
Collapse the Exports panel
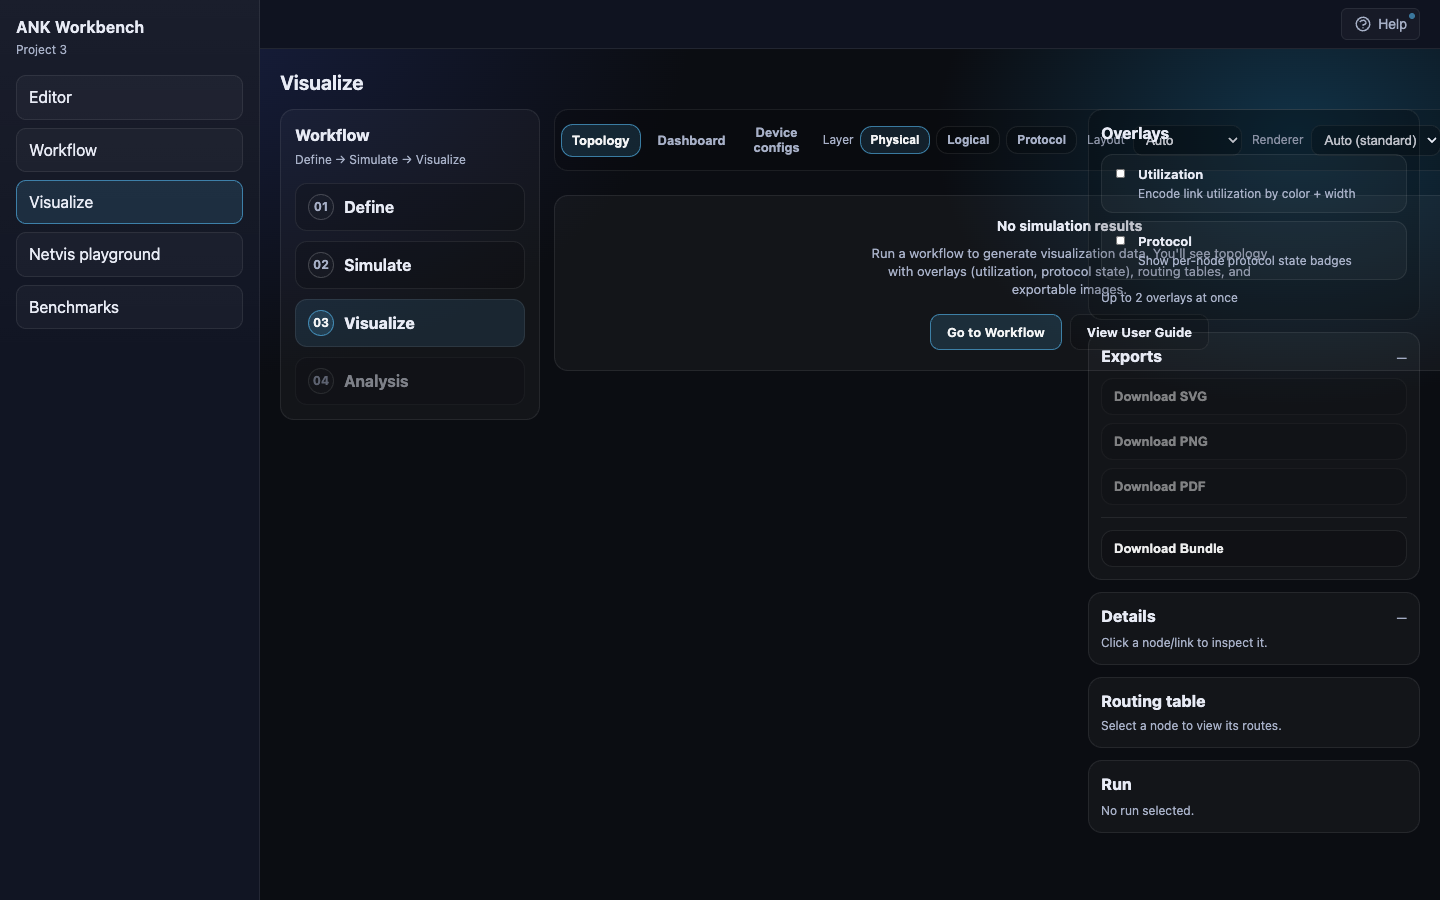point(1401,358)
